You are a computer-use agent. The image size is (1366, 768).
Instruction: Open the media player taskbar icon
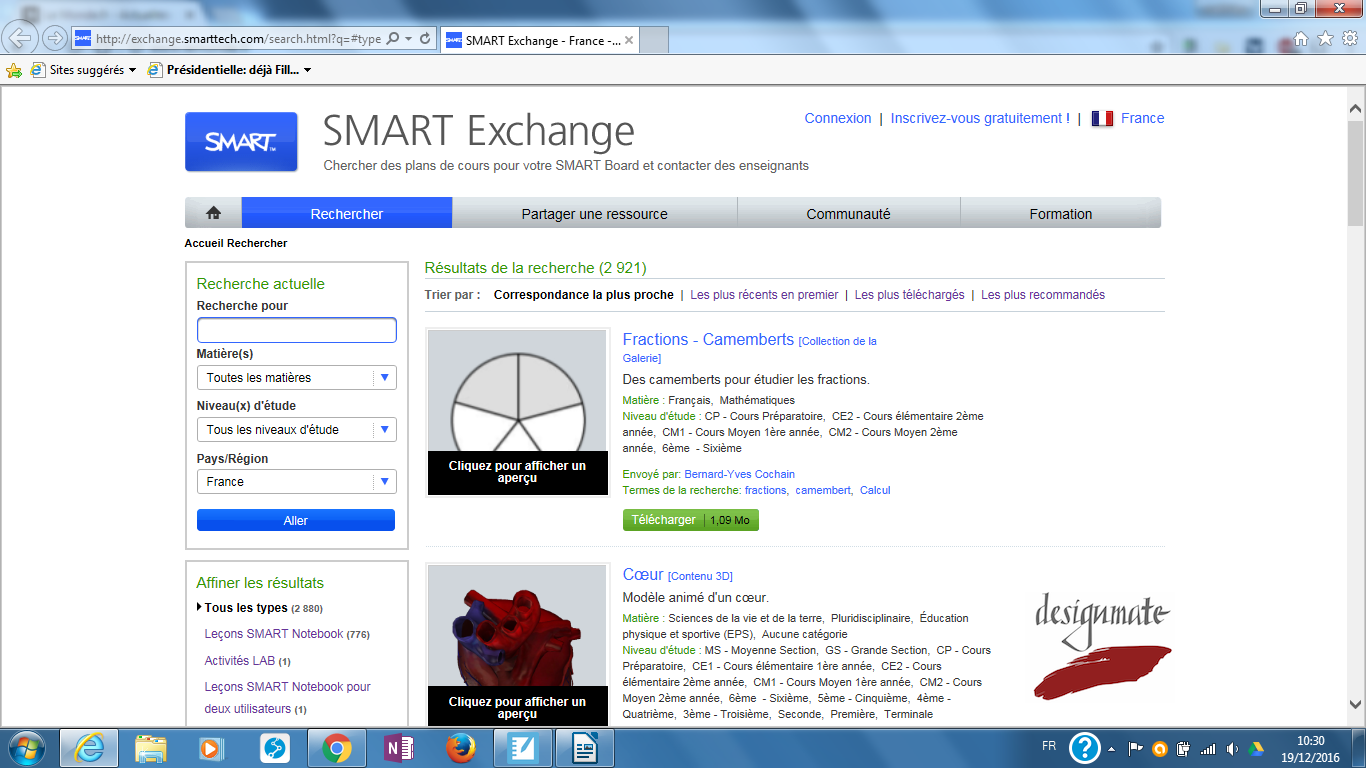(211, 747)
